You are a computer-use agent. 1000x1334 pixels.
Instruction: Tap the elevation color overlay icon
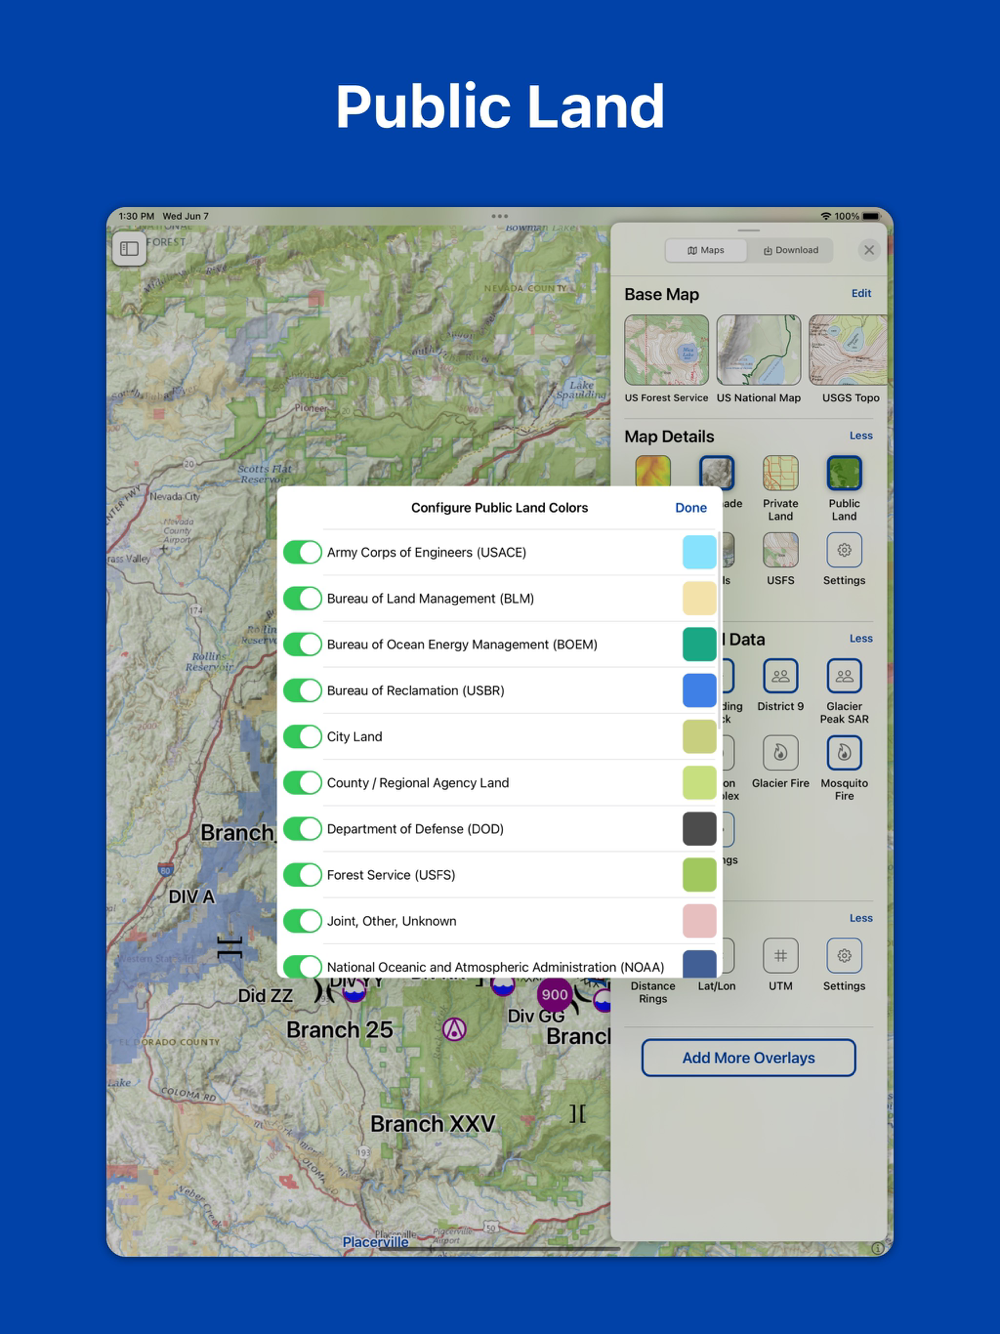653,472
